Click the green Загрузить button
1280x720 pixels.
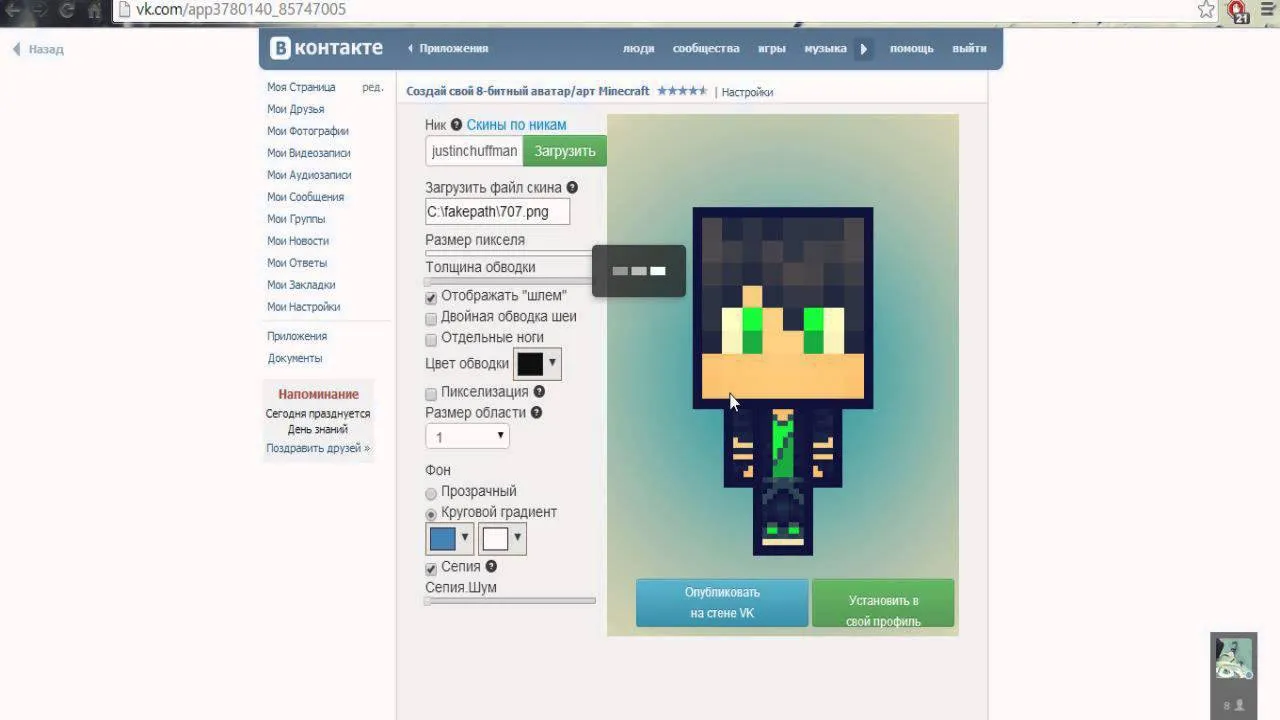coord(565,151)
